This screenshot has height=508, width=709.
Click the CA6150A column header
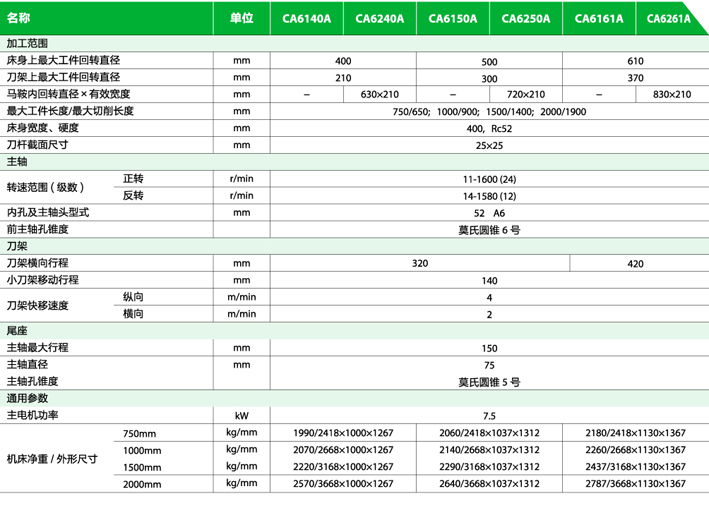pos(452,18)
